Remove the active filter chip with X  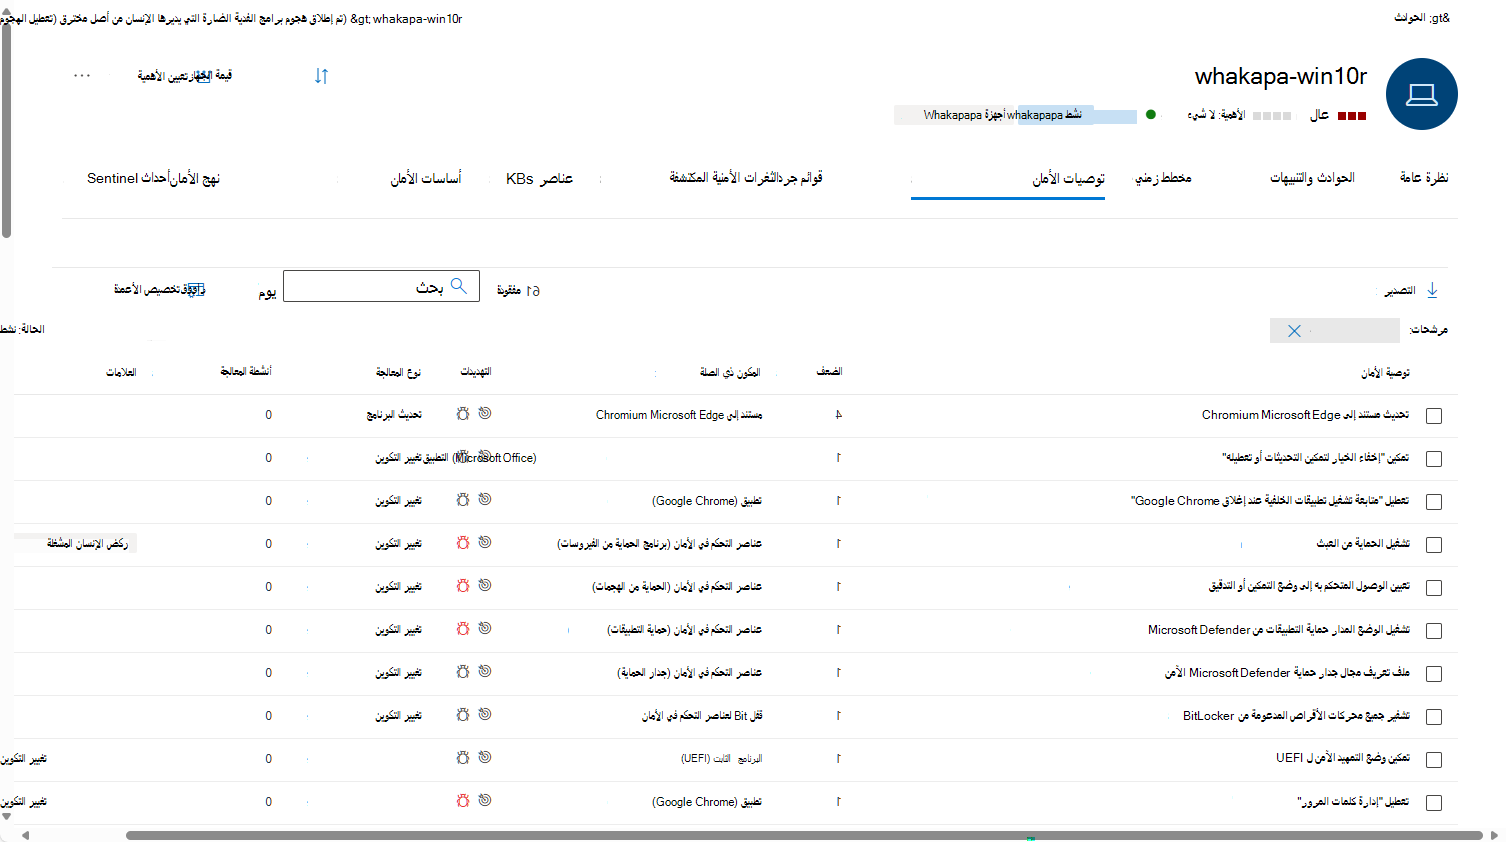pos(1294,331)
